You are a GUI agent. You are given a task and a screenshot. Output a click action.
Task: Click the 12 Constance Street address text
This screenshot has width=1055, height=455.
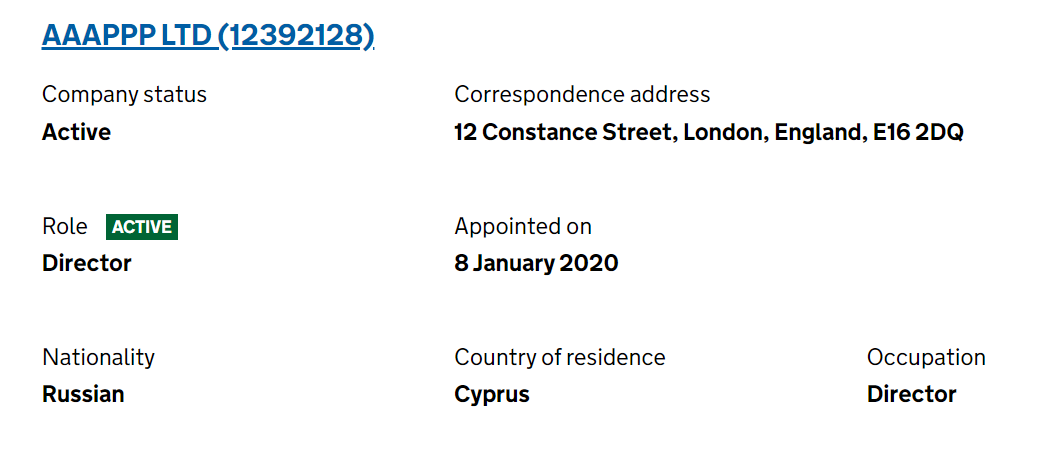click(x=565, y=132)
